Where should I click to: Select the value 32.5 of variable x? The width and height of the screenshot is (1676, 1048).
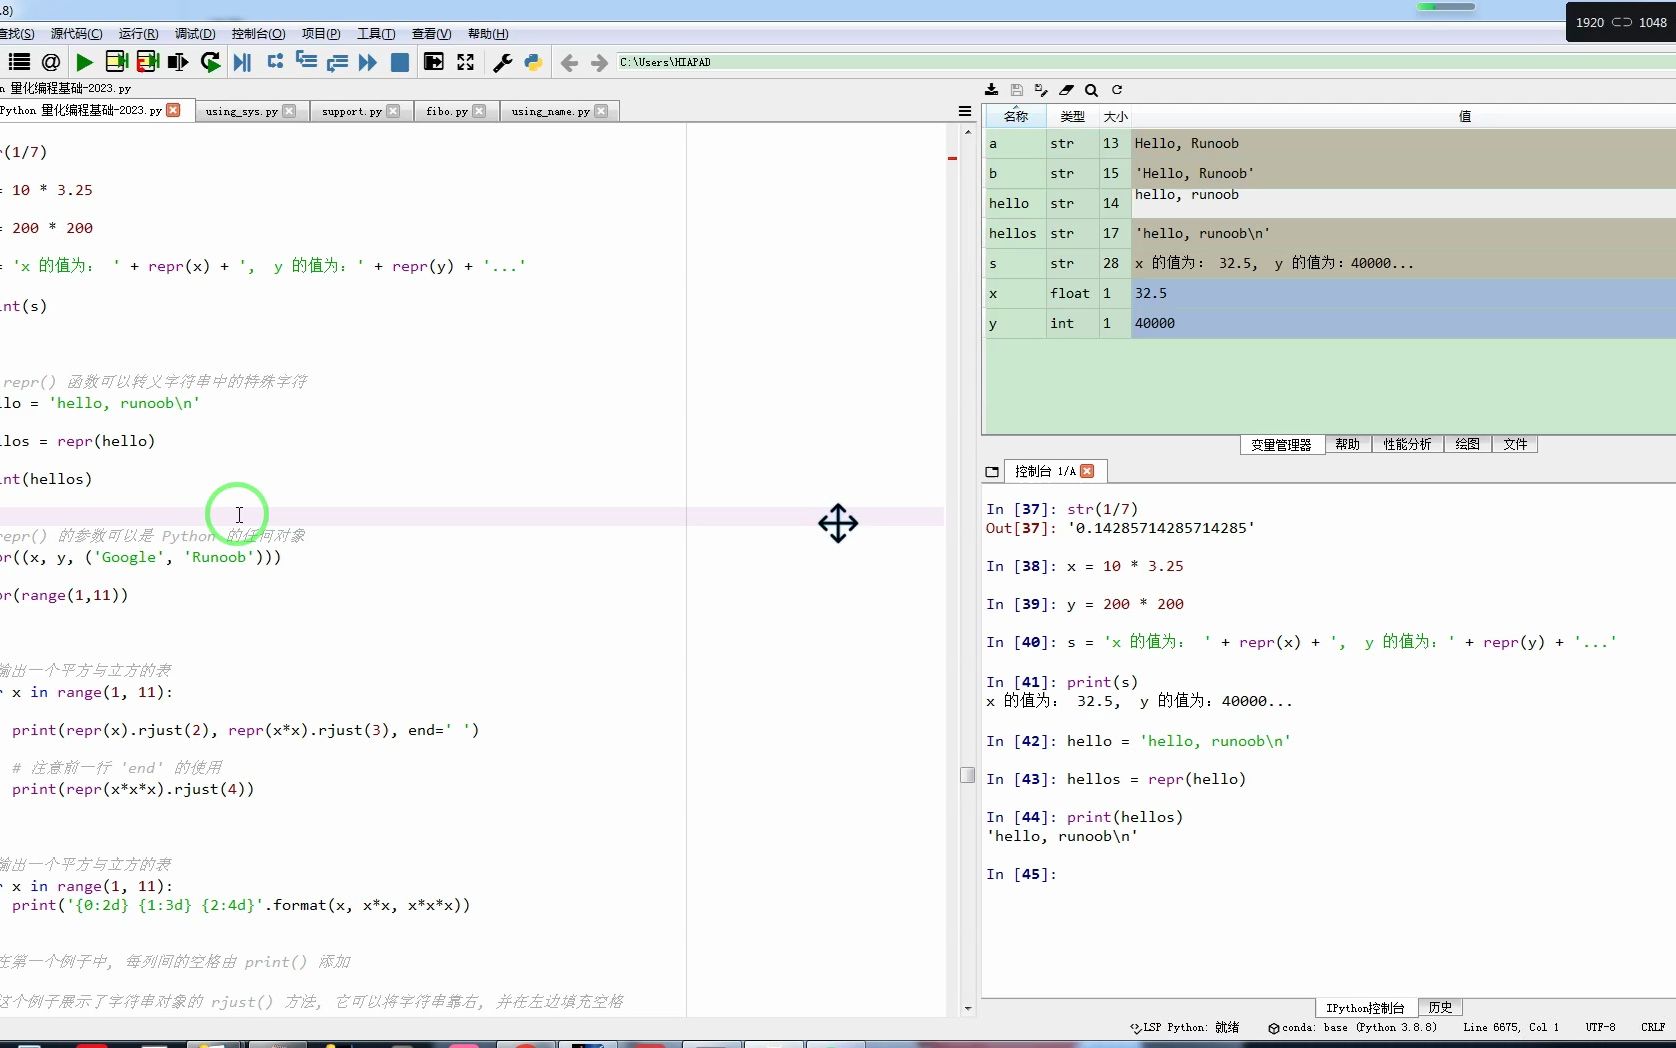coord(1403,293)
